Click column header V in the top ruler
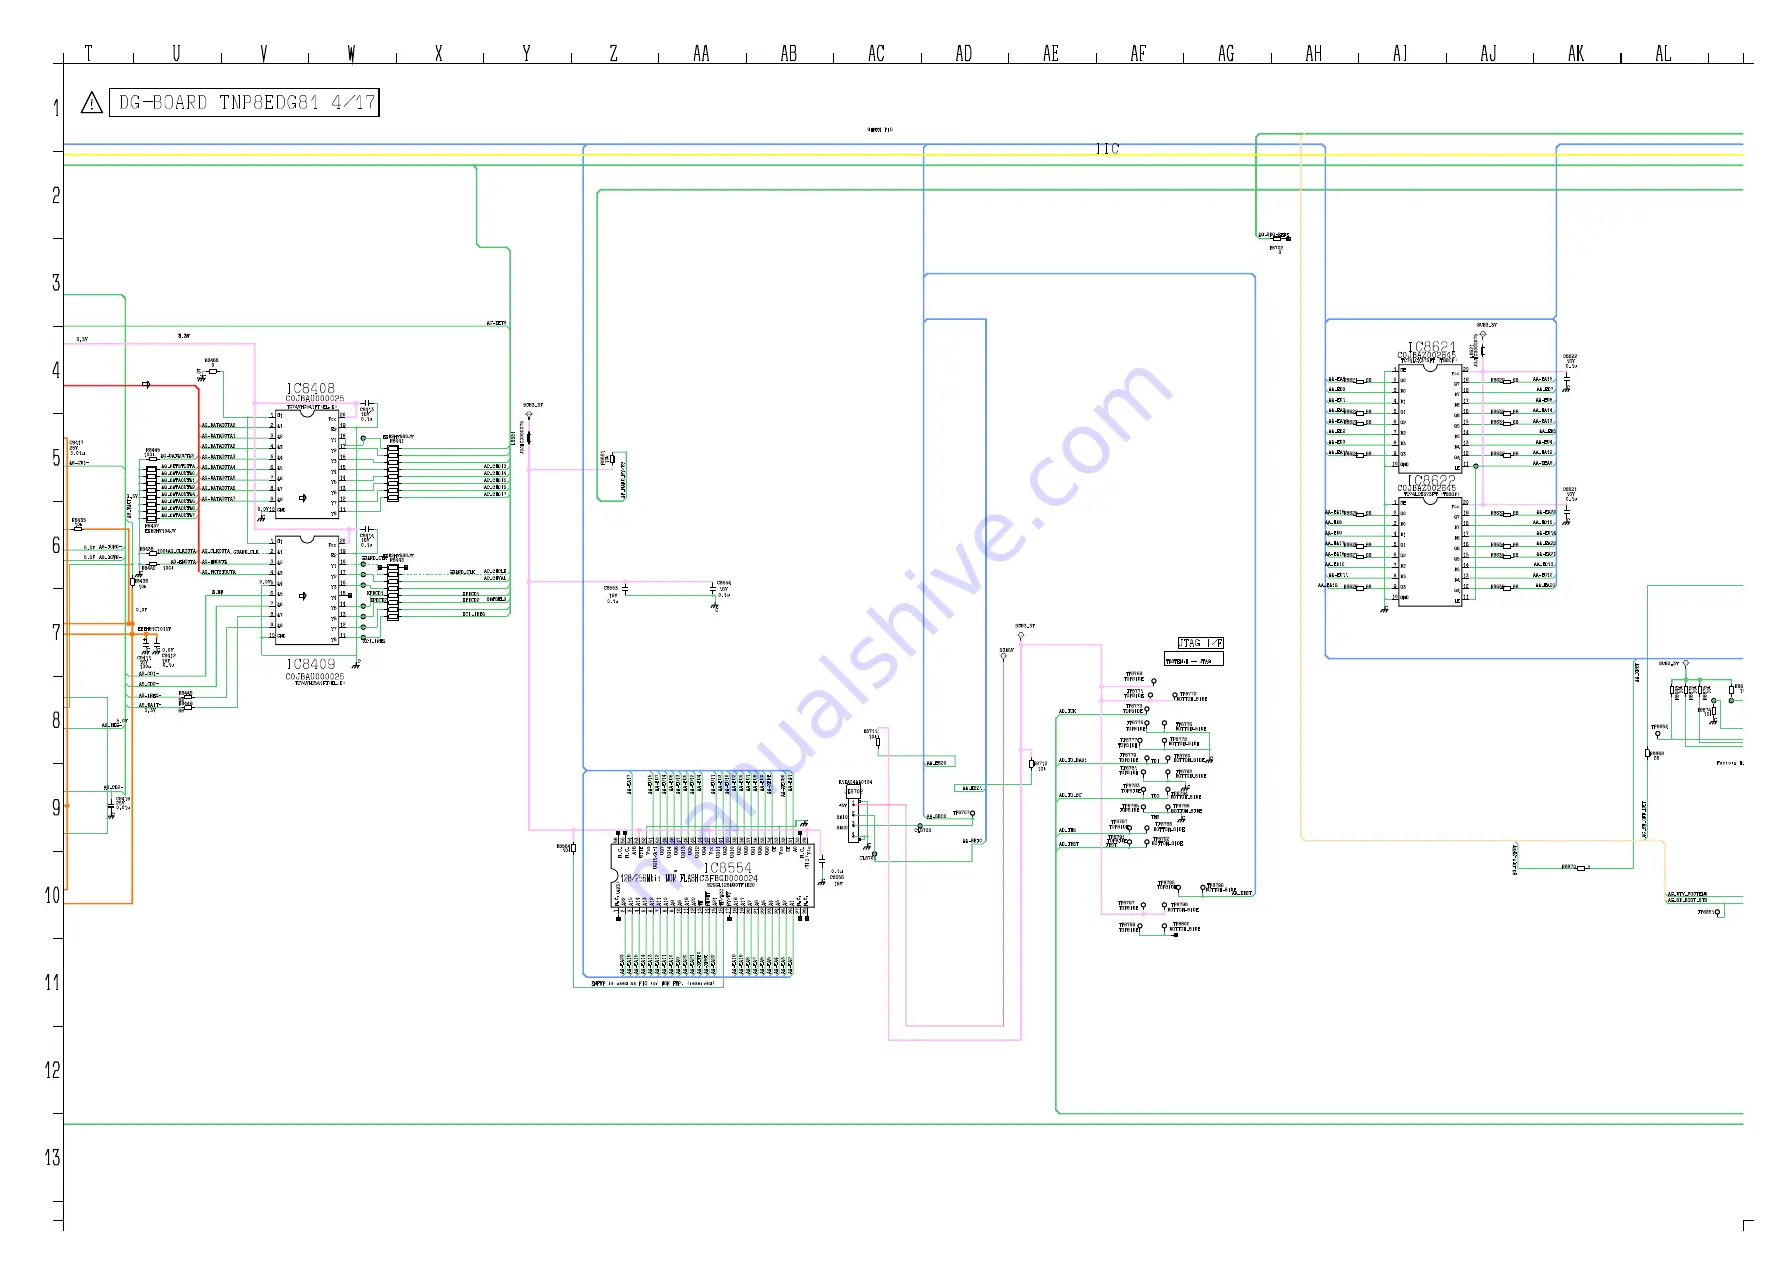 coord(264,53)
